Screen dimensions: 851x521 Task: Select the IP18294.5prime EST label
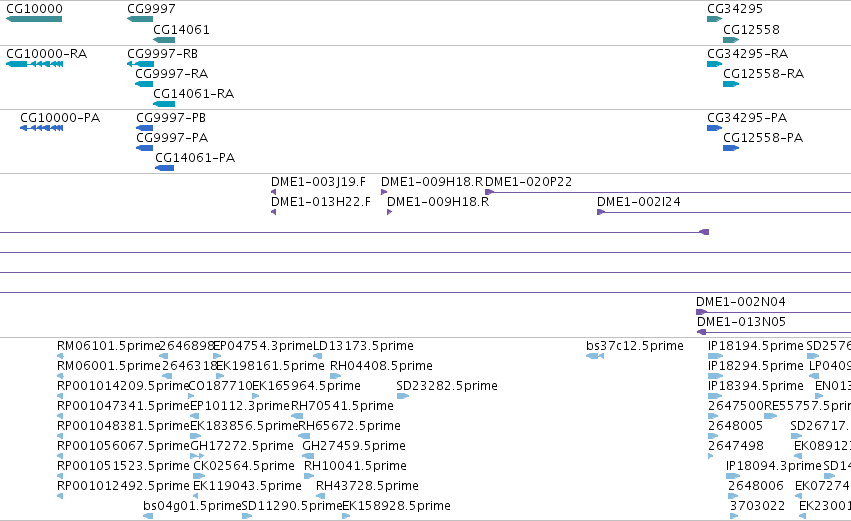pos(756,366)
